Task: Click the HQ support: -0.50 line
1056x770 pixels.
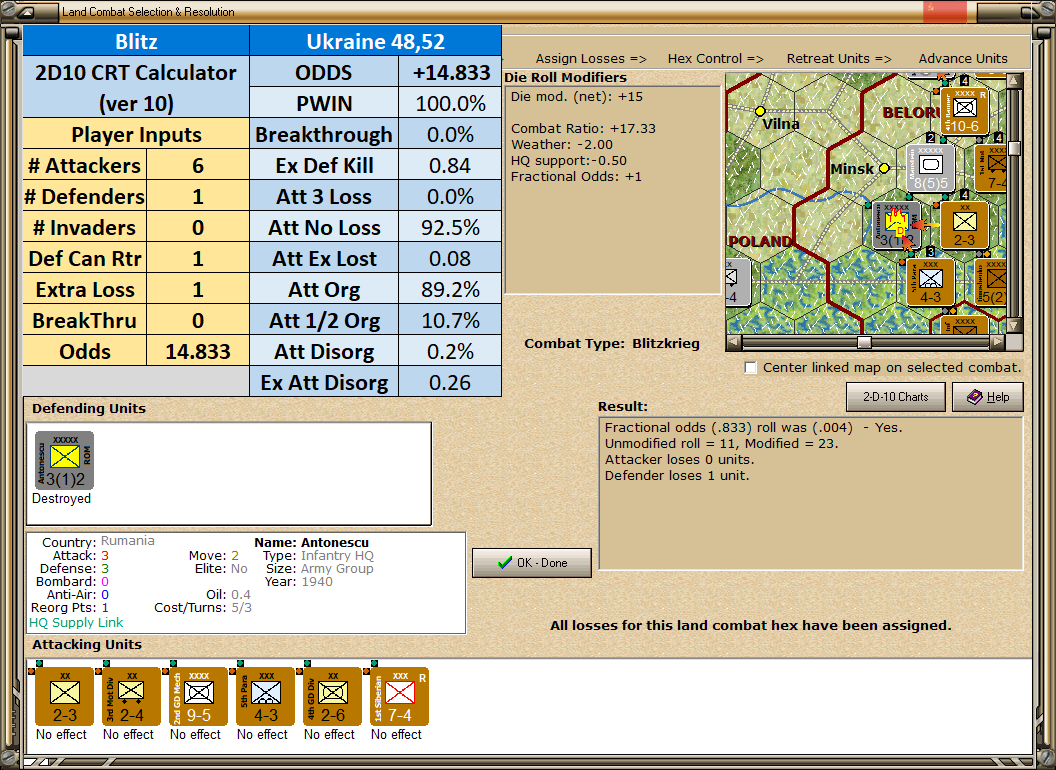Action: coord(568,160)
